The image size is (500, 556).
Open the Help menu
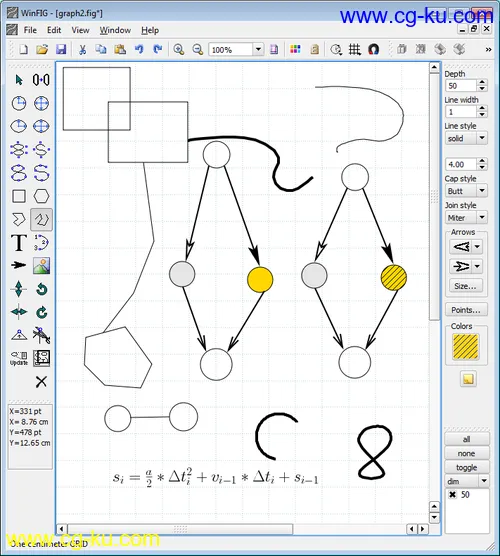coord(150,30)
